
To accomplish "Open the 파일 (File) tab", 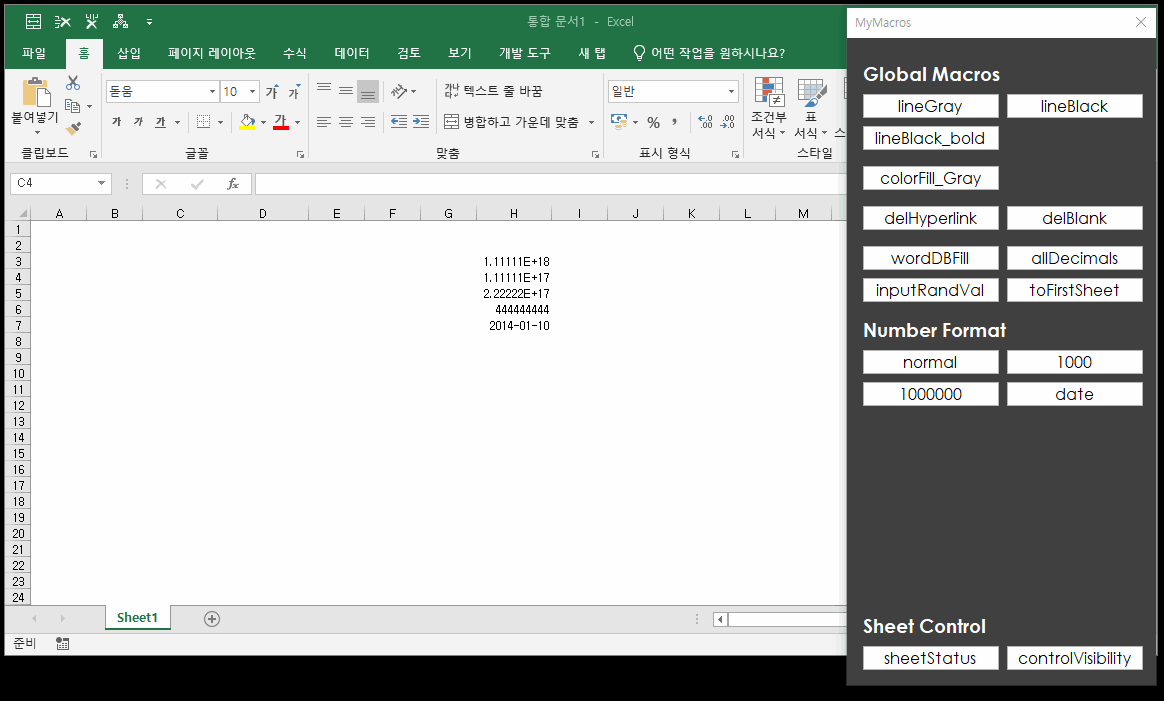I will [34, 53].
